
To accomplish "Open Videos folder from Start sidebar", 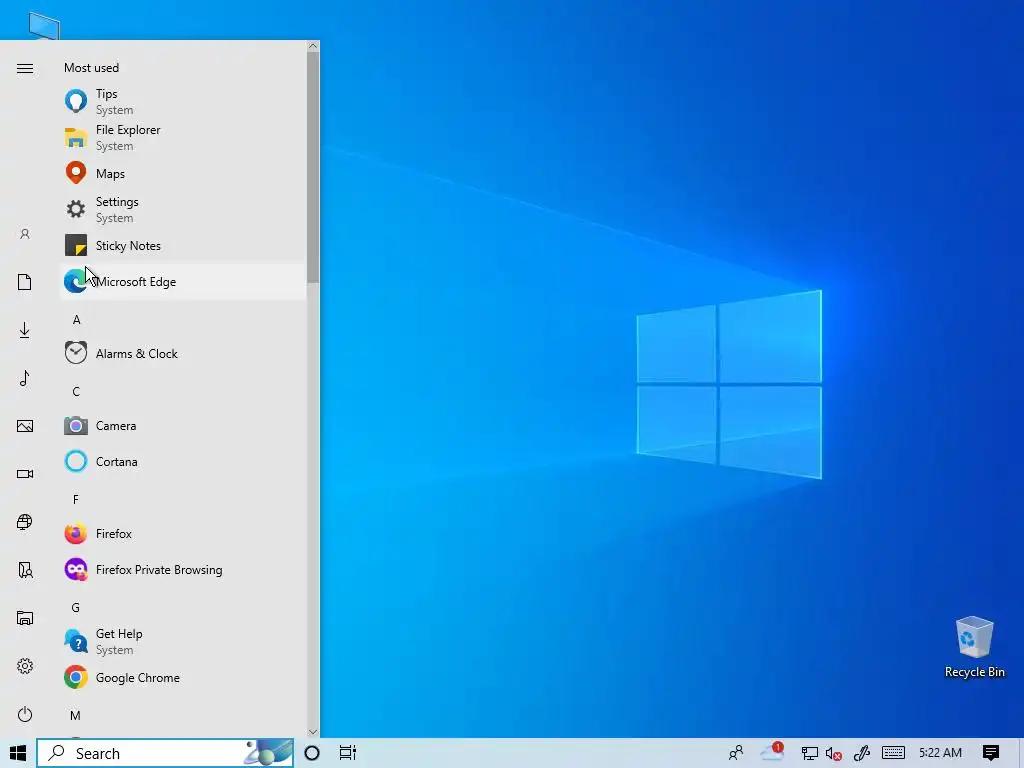I will coord(25,474).
